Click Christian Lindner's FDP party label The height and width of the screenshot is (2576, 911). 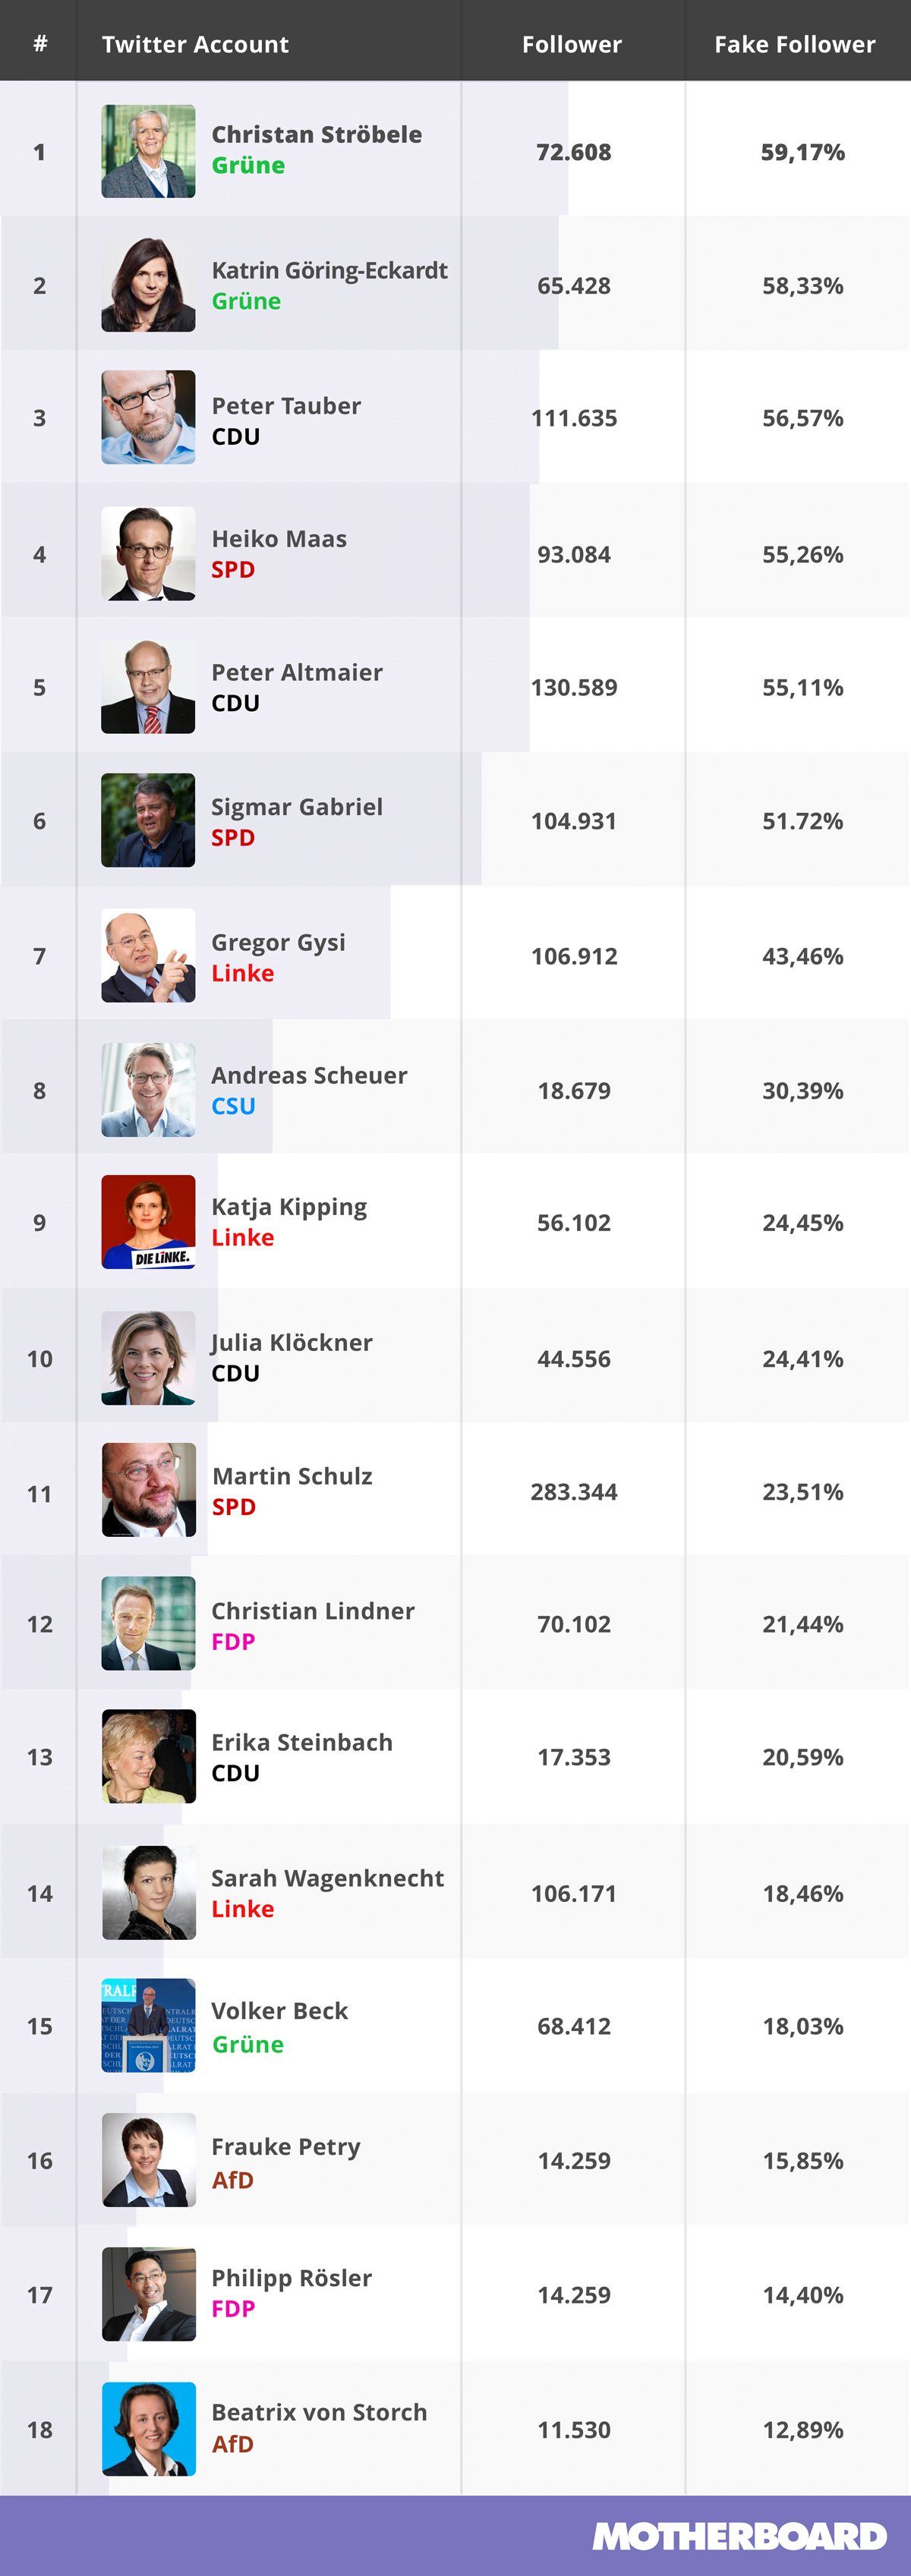(233, 1642)
